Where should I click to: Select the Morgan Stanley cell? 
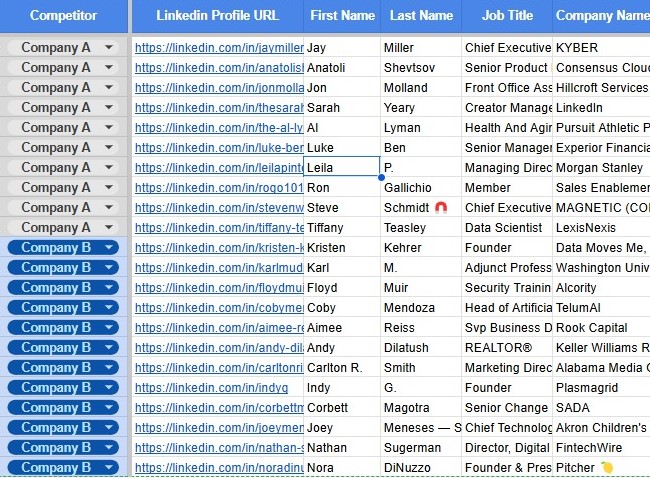[601, 167]
